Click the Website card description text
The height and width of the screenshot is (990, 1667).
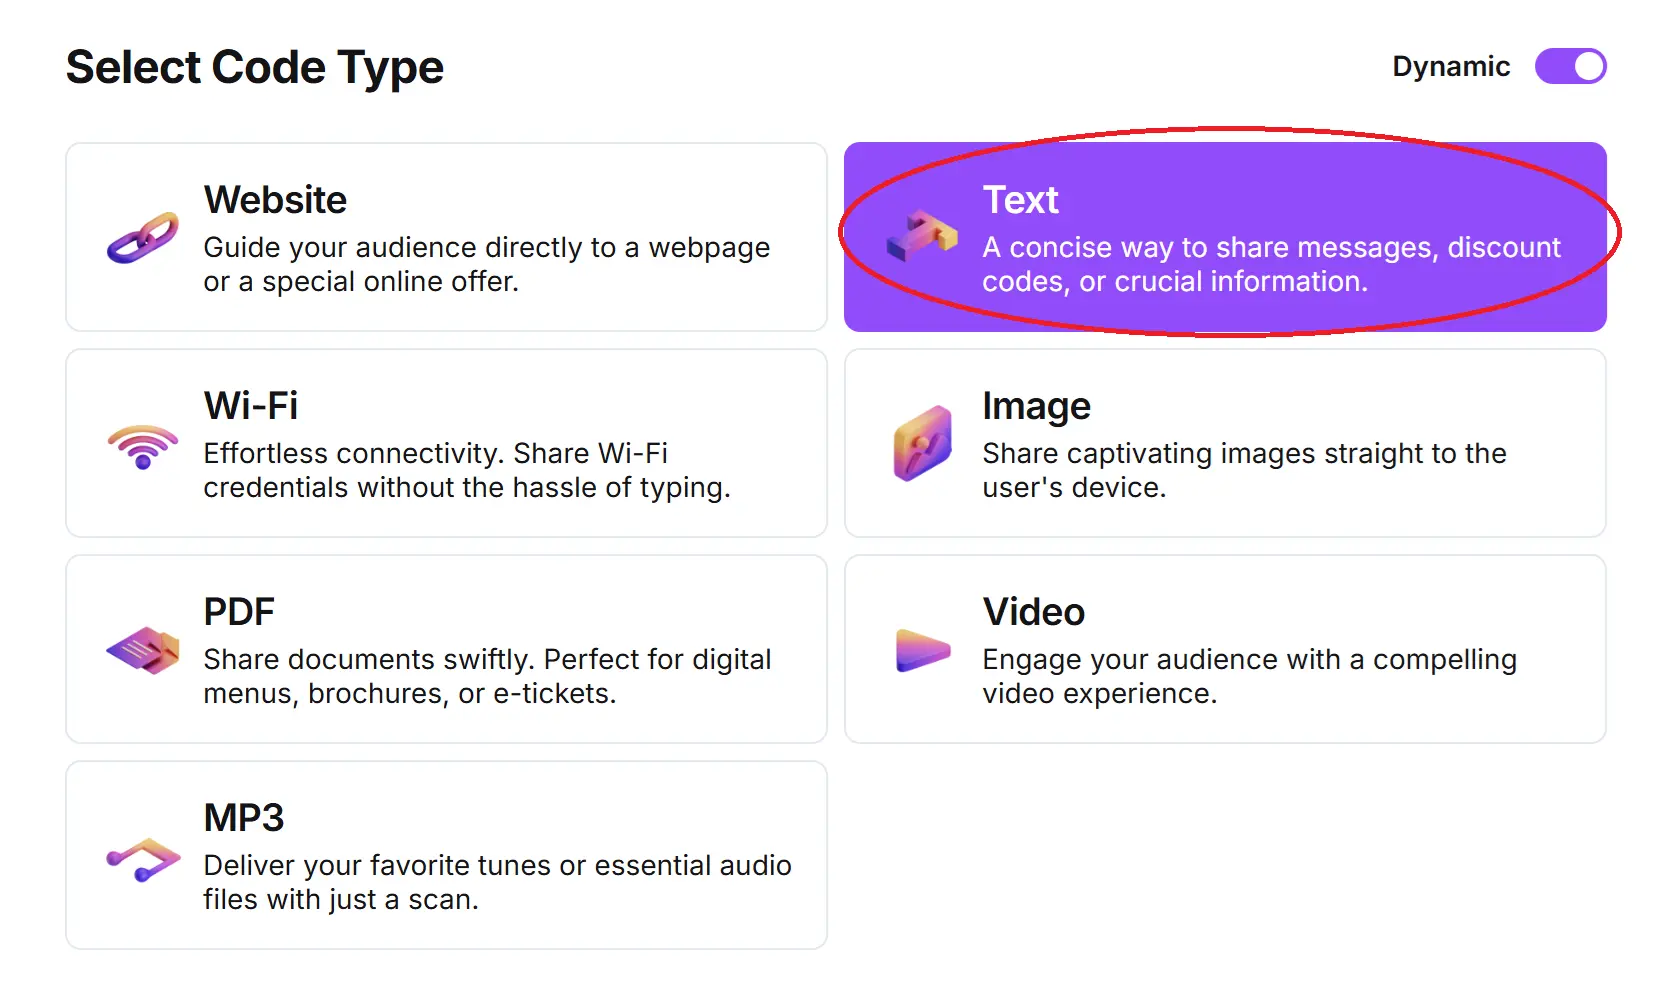487,264
